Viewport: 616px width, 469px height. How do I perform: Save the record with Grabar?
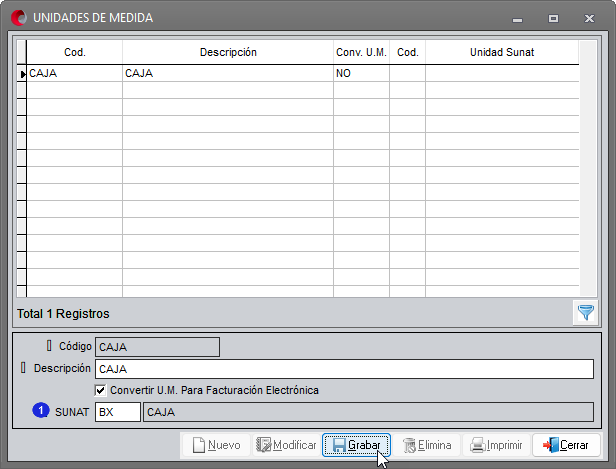click(x=356, y=445)
